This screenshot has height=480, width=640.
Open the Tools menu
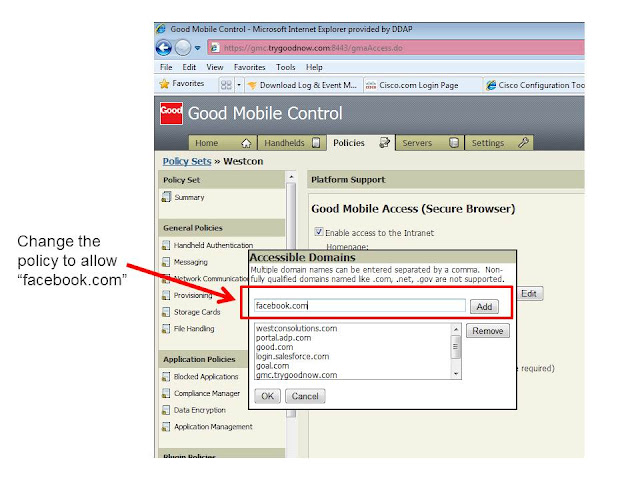tap(285, 67)
